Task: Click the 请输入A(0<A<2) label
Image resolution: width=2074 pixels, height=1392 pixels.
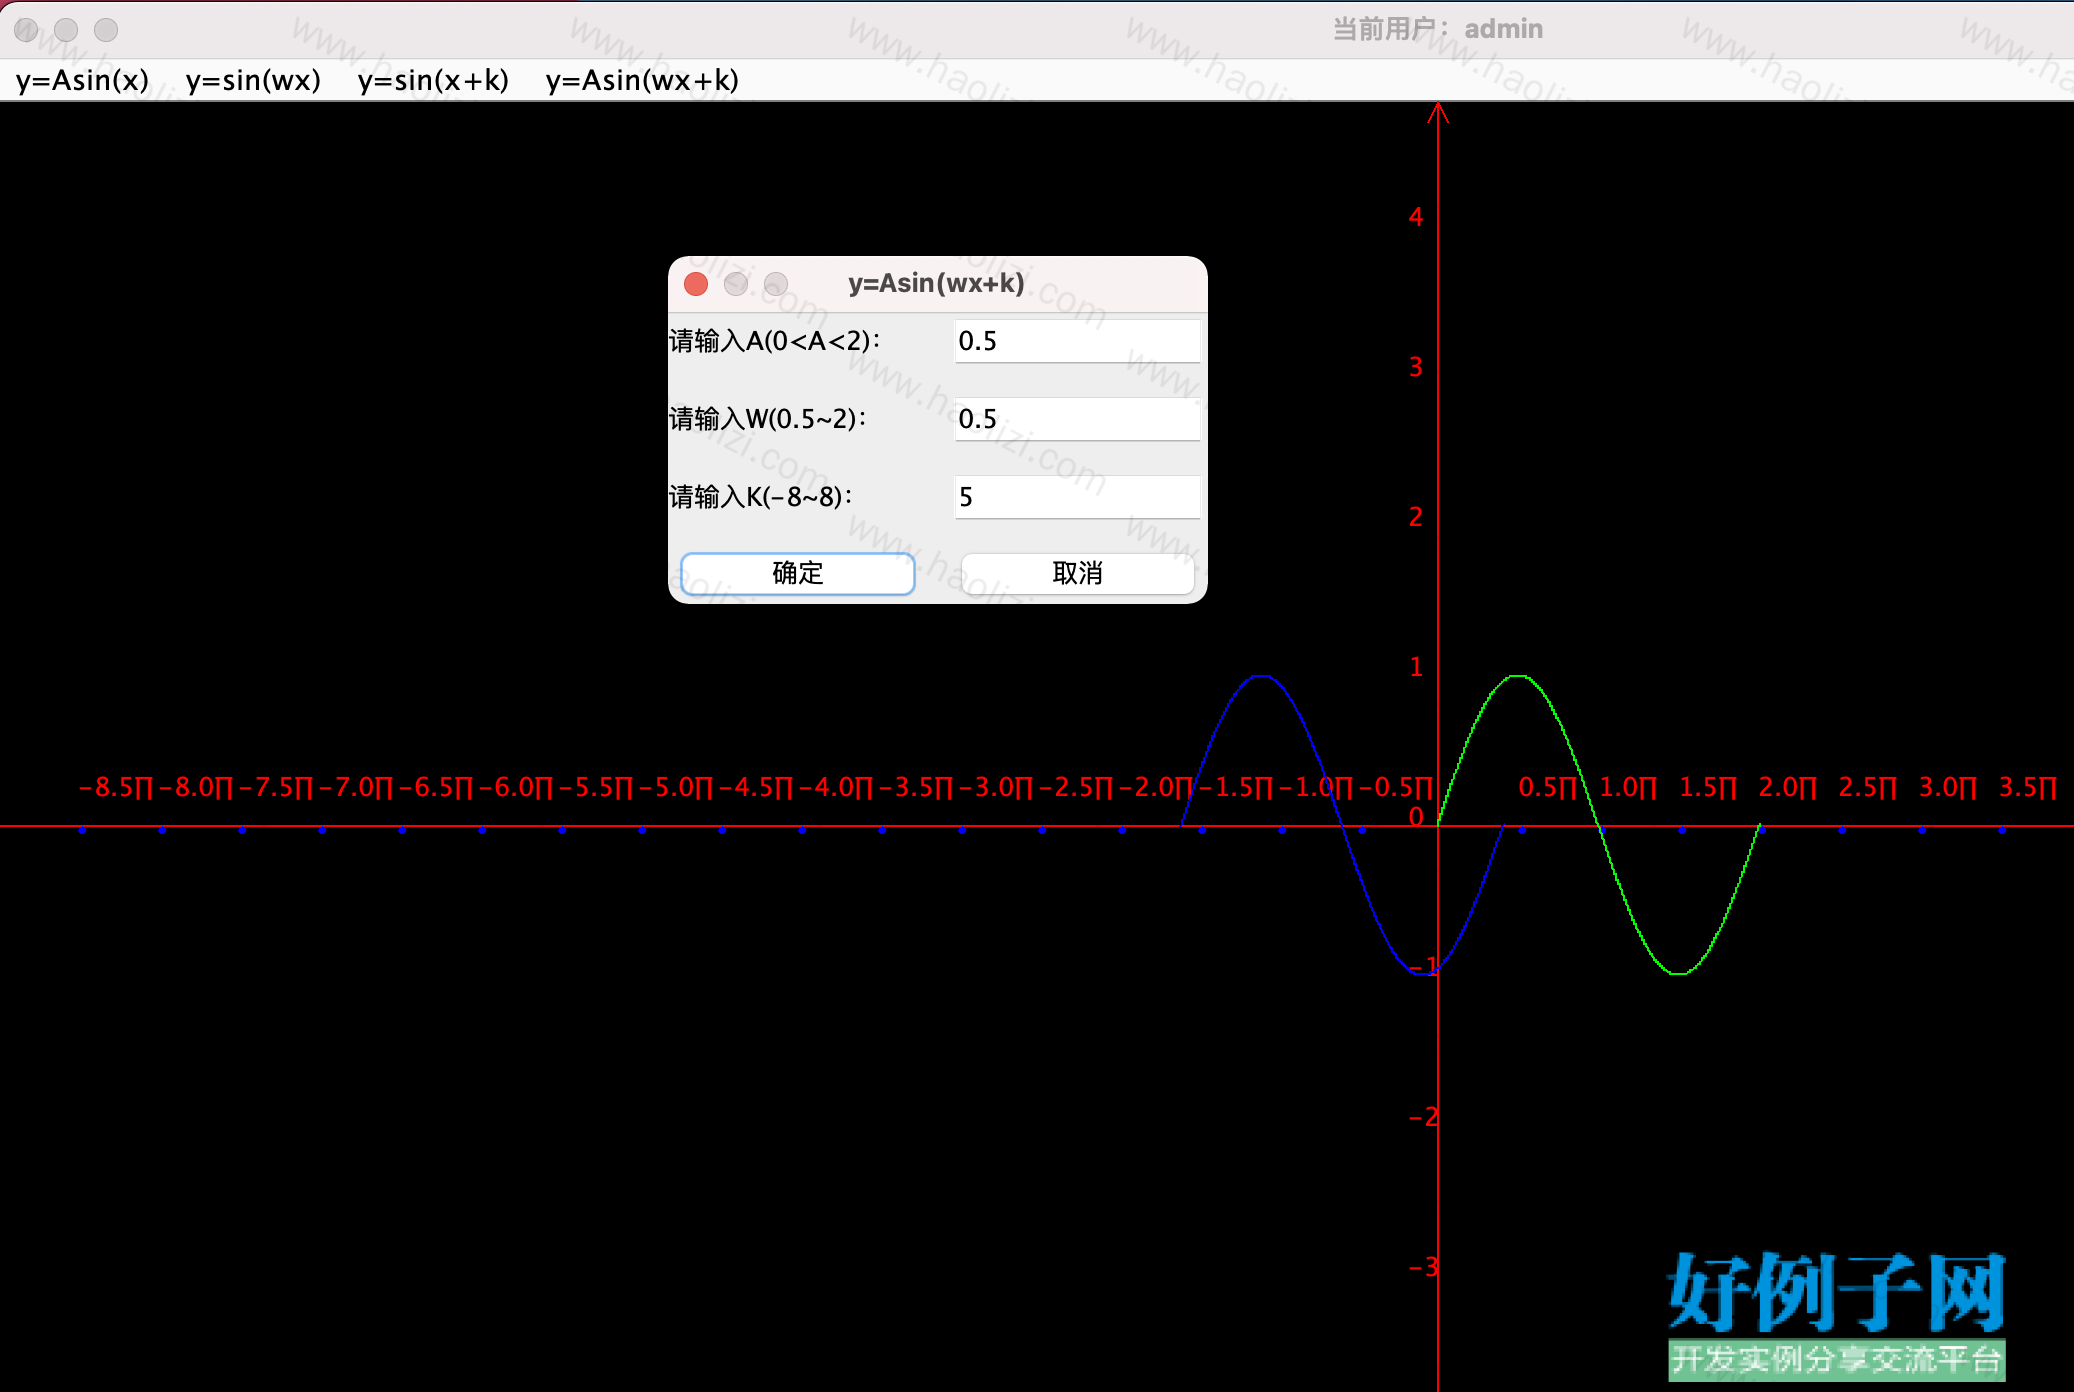Action: pyautogui.click(x=774, y=341)
